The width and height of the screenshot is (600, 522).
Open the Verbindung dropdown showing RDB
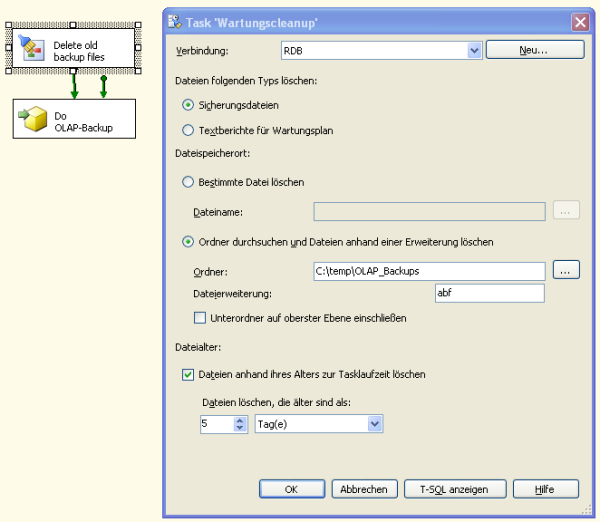474,50
